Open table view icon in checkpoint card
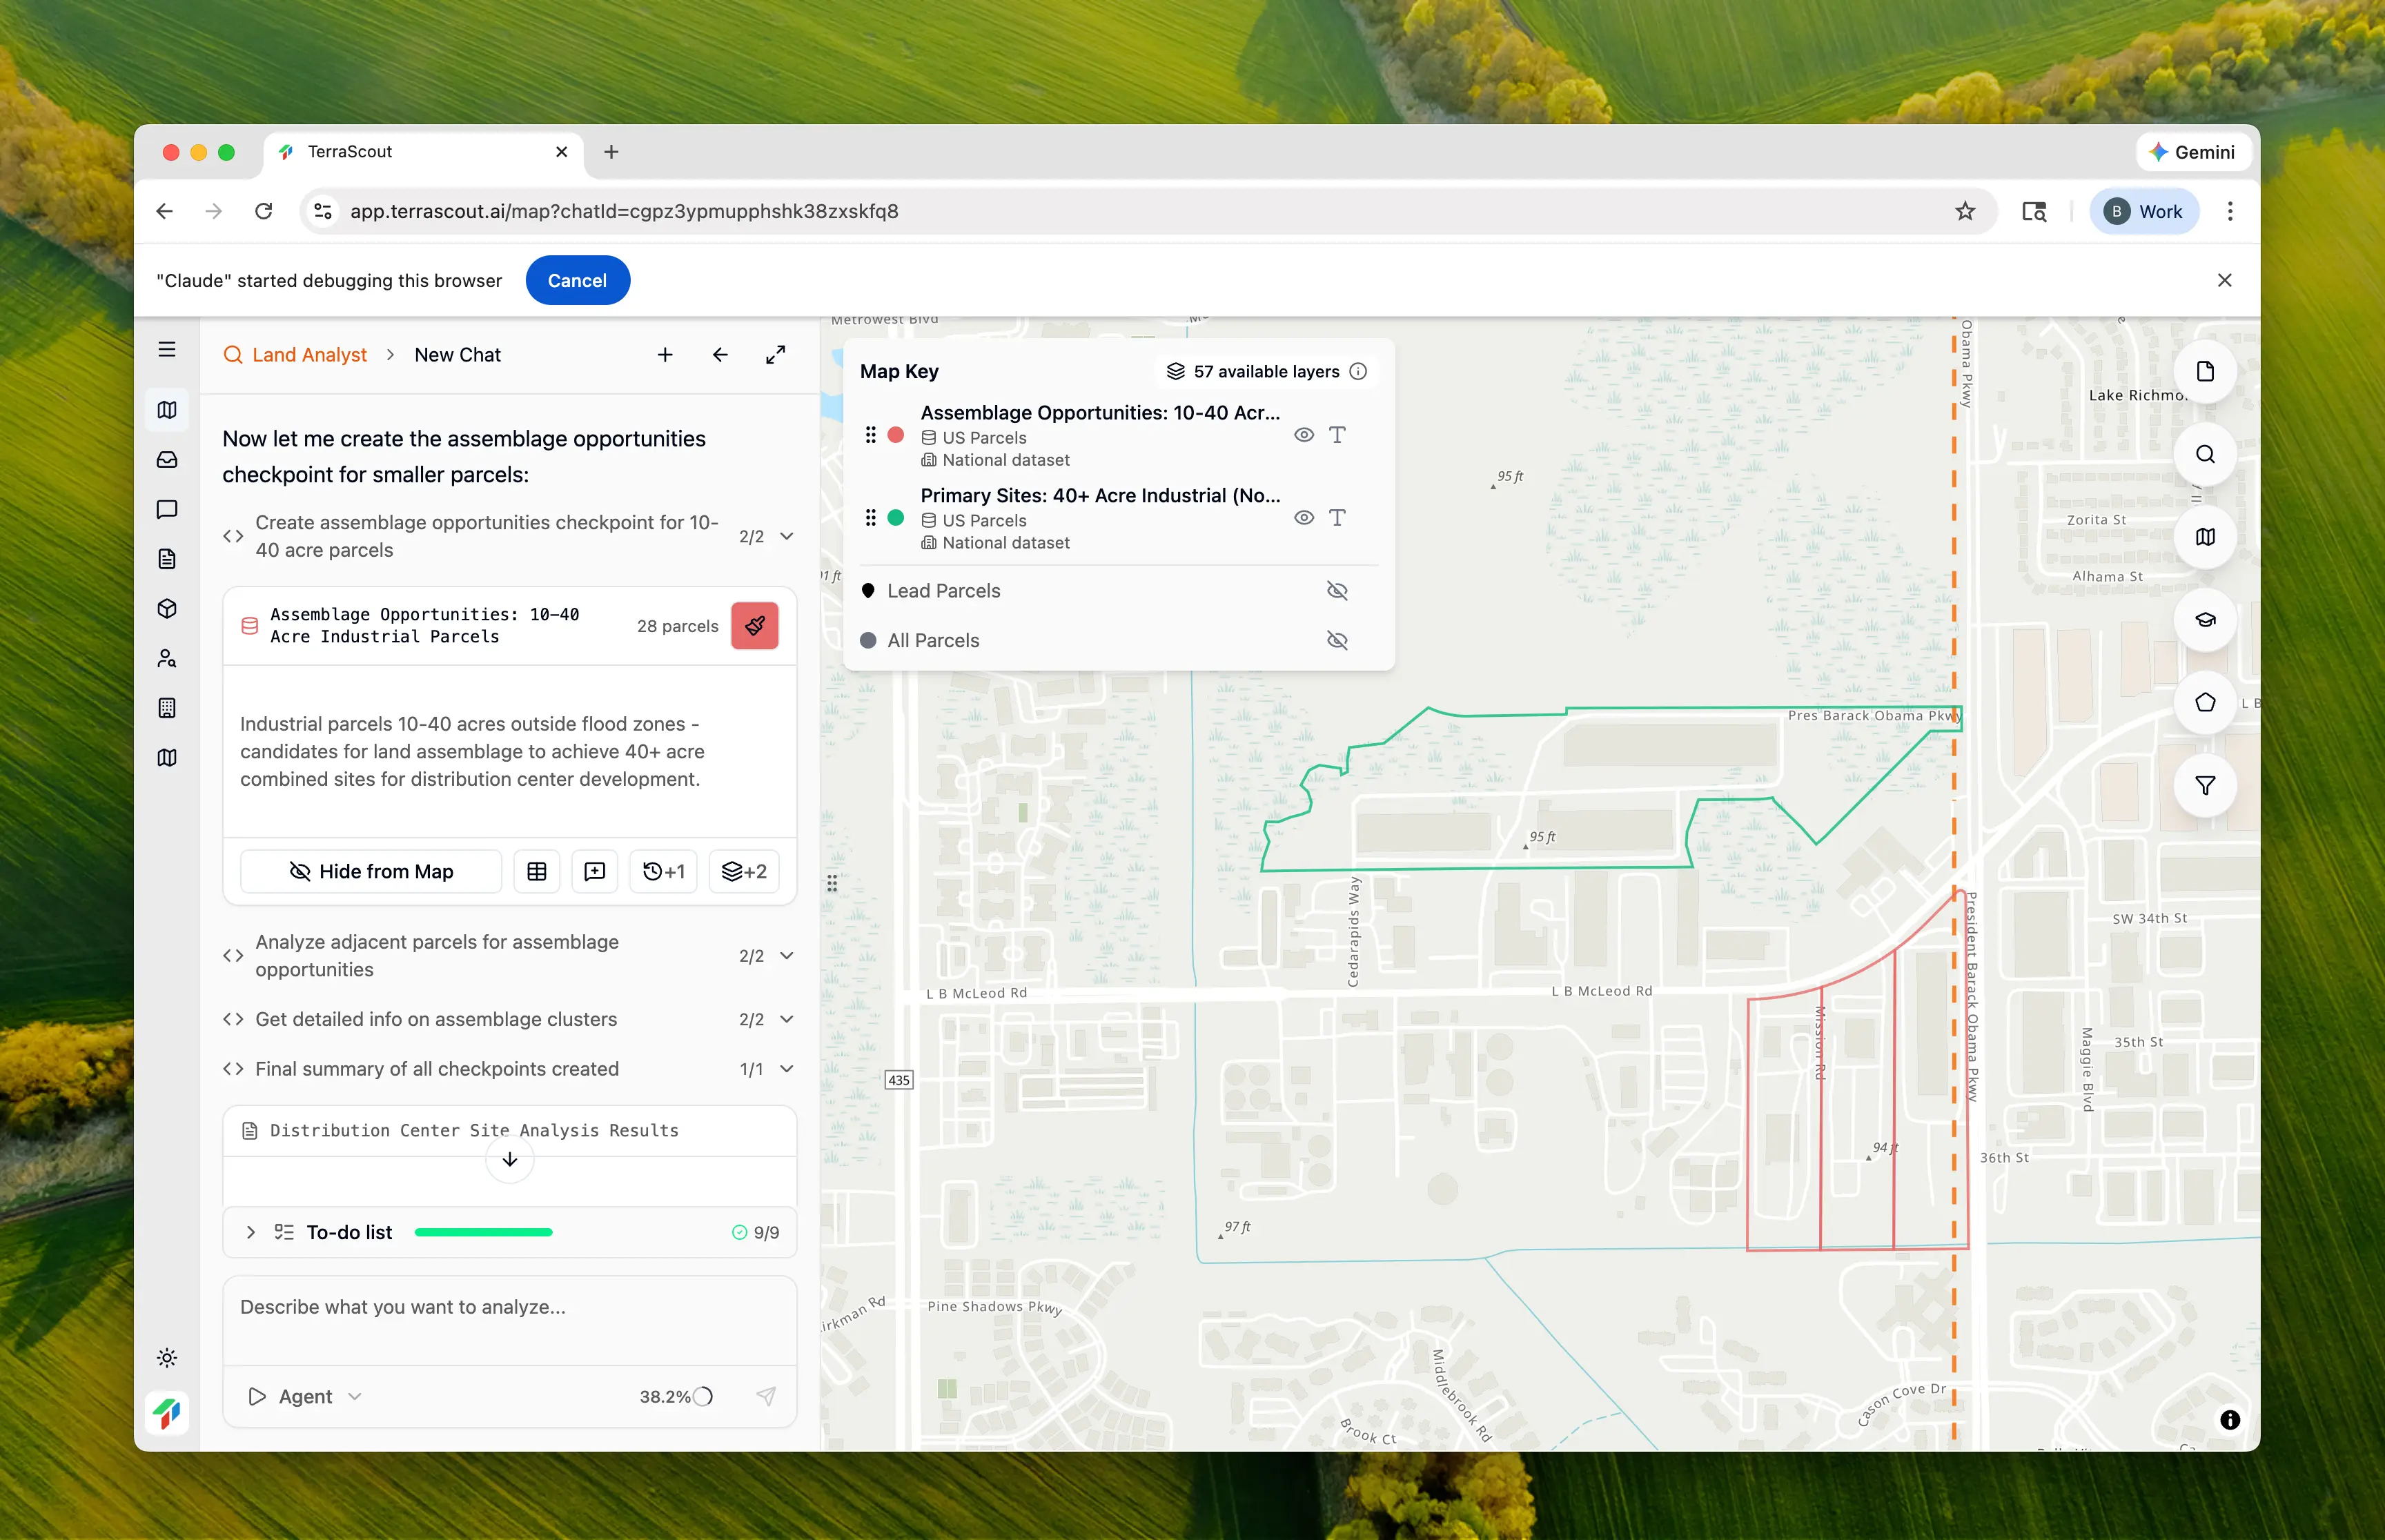 pos(537,872)
